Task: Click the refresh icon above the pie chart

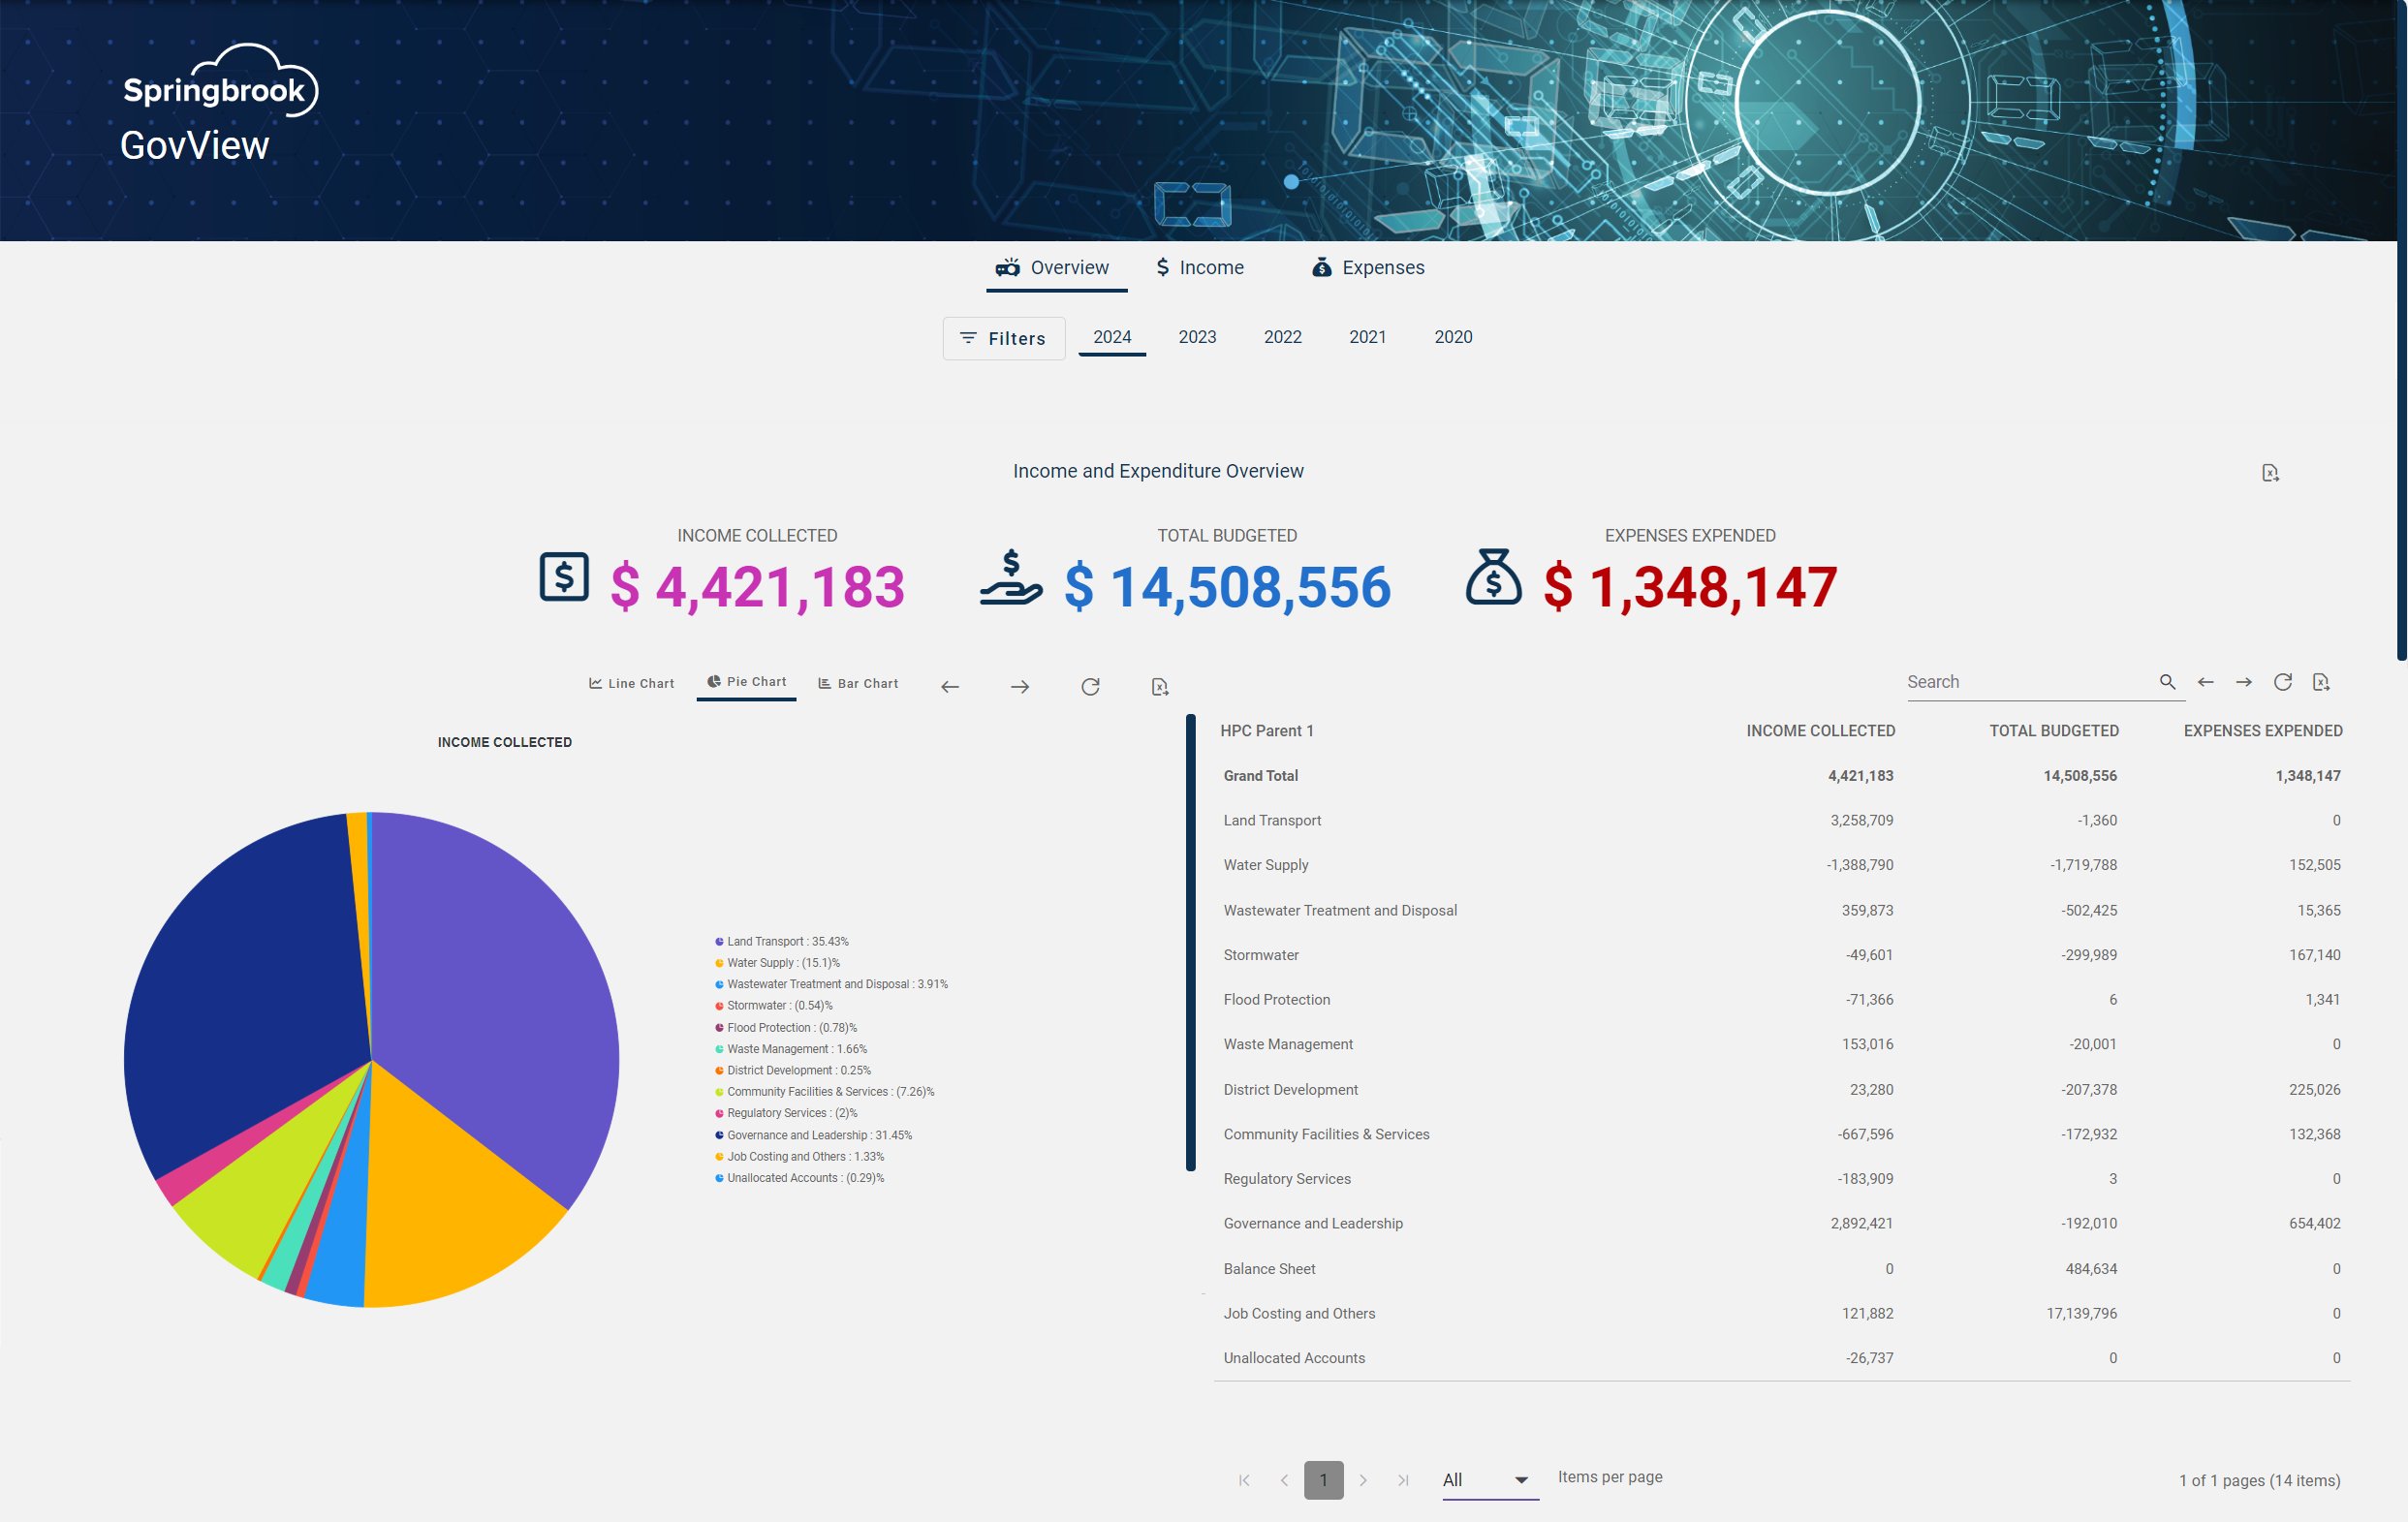Action: (x=1090, y=686)
